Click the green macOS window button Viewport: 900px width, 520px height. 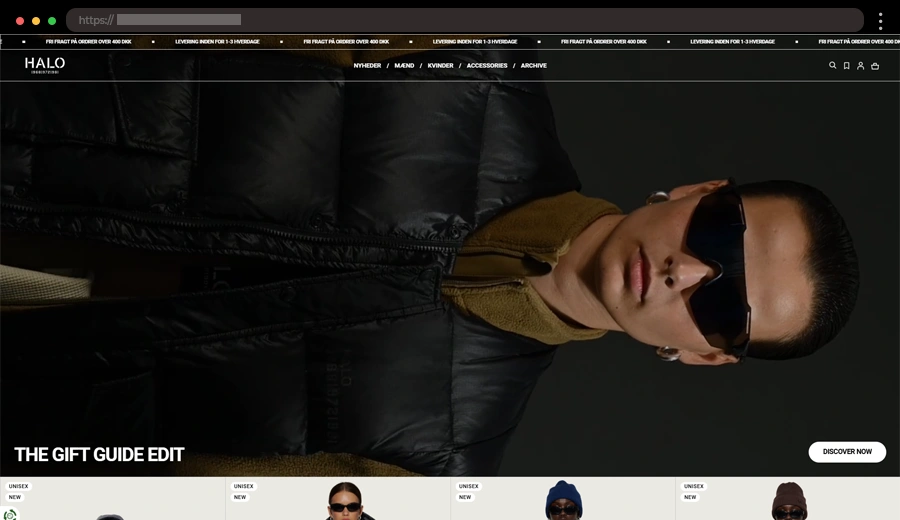[x=52, y=21]
